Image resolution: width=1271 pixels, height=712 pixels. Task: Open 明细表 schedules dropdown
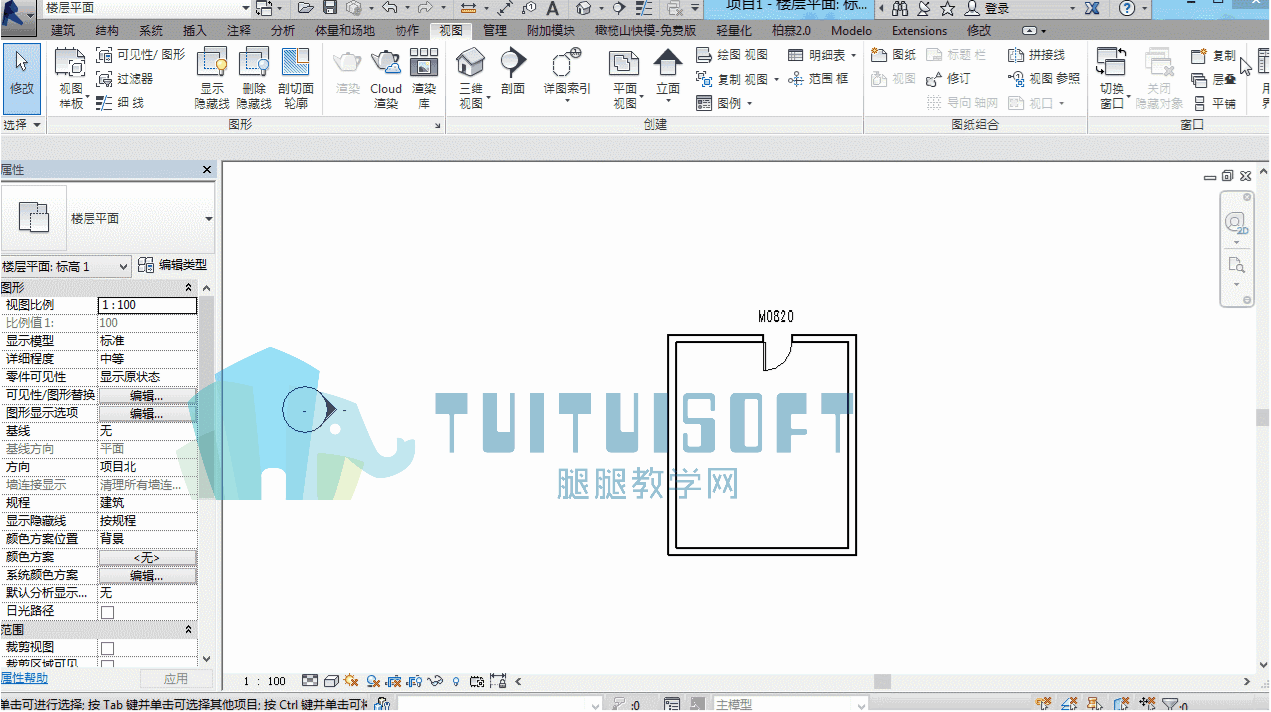(822, 55)
